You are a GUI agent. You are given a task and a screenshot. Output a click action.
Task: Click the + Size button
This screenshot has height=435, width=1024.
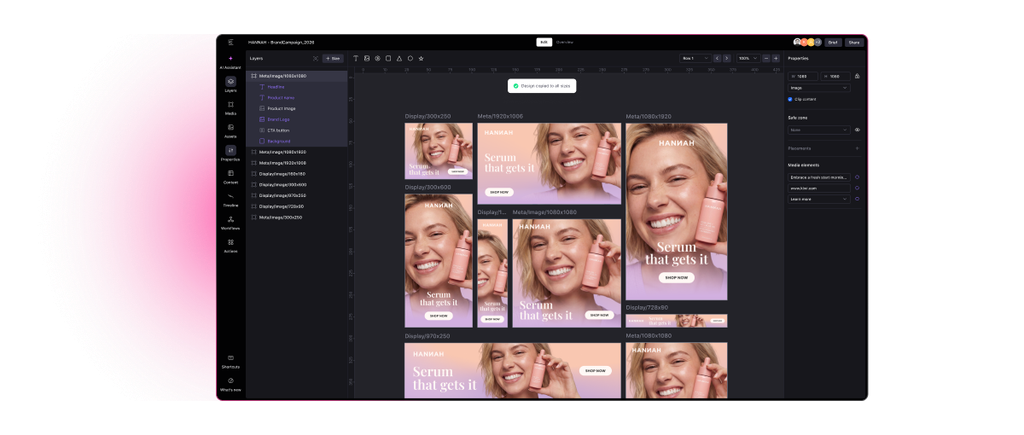point(332,58)
